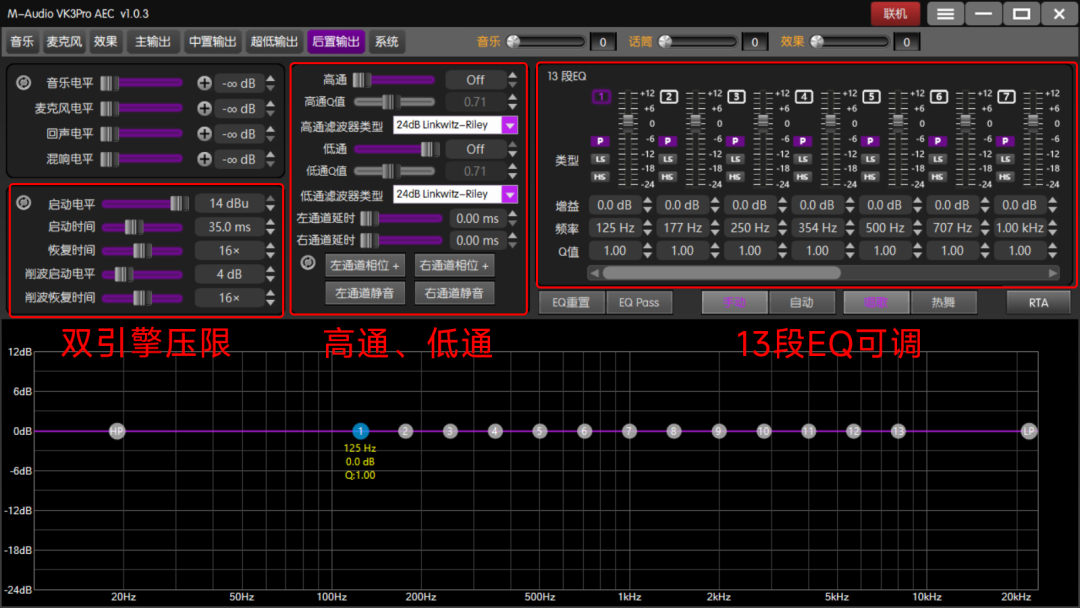Open the 主输出 tab
1080x608 pixels.
tap(153, 42)
